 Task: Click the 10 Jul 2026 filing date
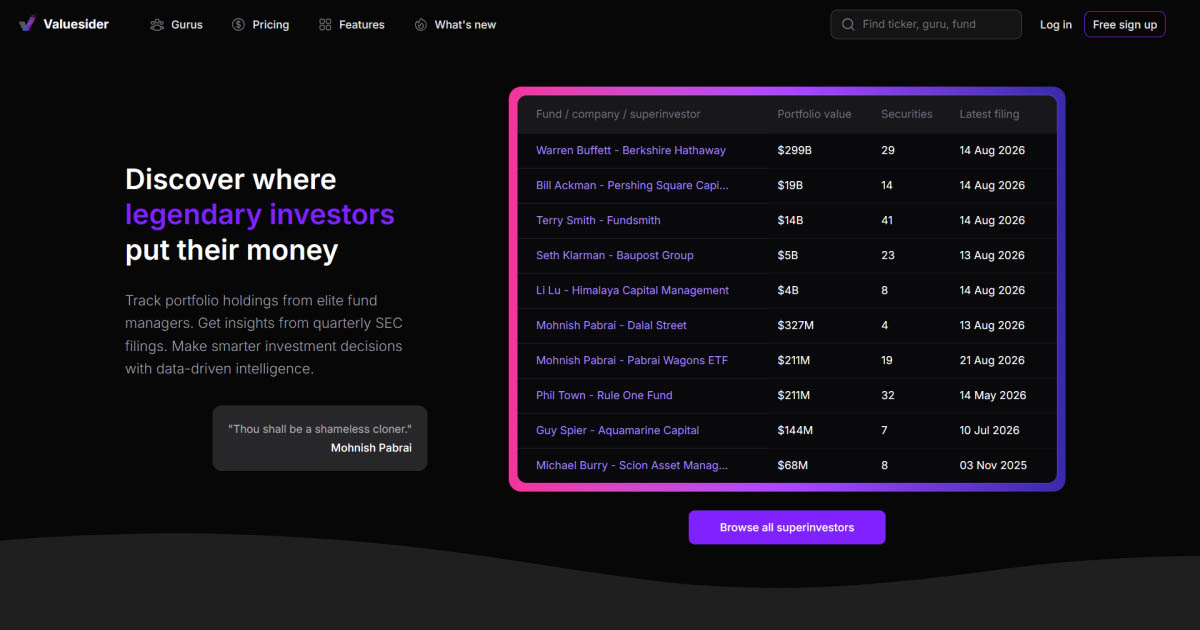[x=989, y=430]
